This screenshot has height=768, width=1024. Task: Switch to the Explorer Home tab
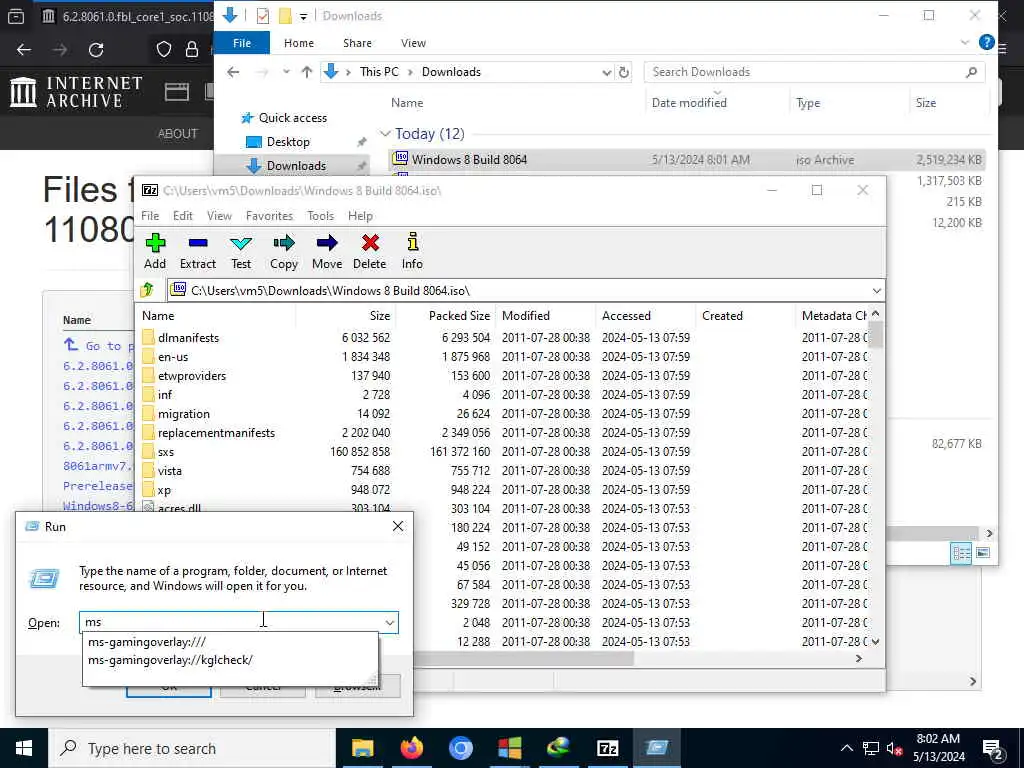pos(299,42)
